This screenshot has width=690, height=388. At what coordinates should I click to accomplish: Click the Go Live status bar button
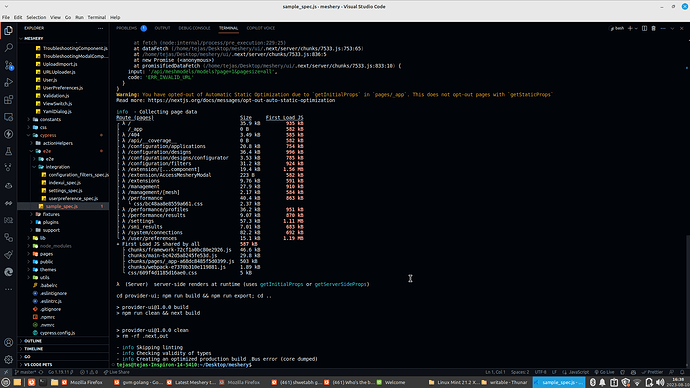604,372
